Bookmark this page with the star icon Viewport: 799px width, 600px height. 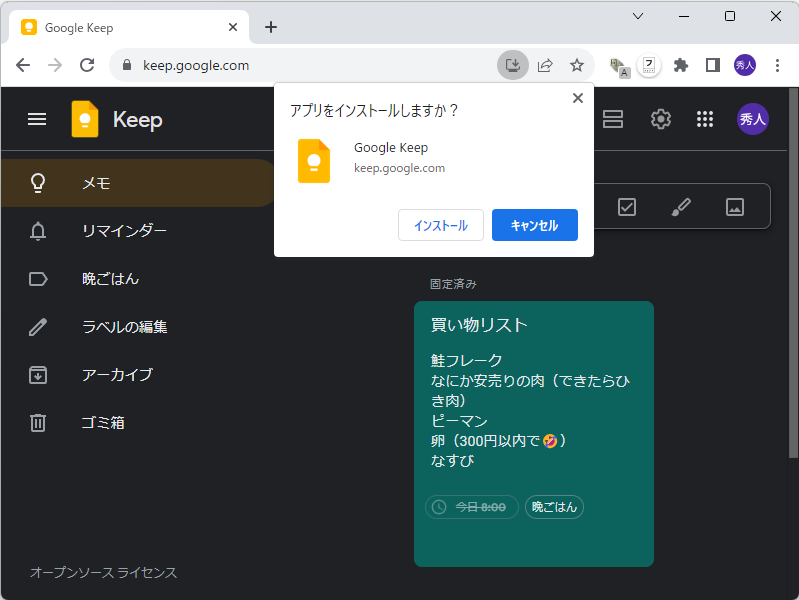point(576,65)
